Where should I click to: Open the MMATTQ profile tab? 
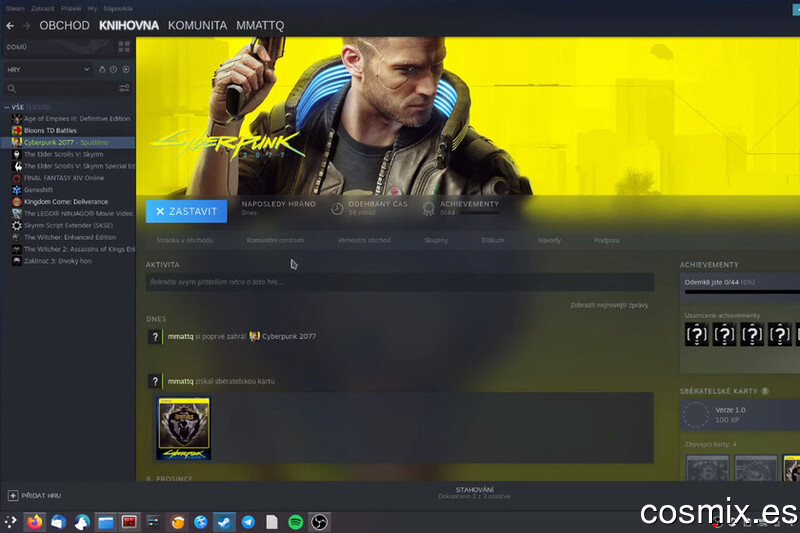(260, 26)
